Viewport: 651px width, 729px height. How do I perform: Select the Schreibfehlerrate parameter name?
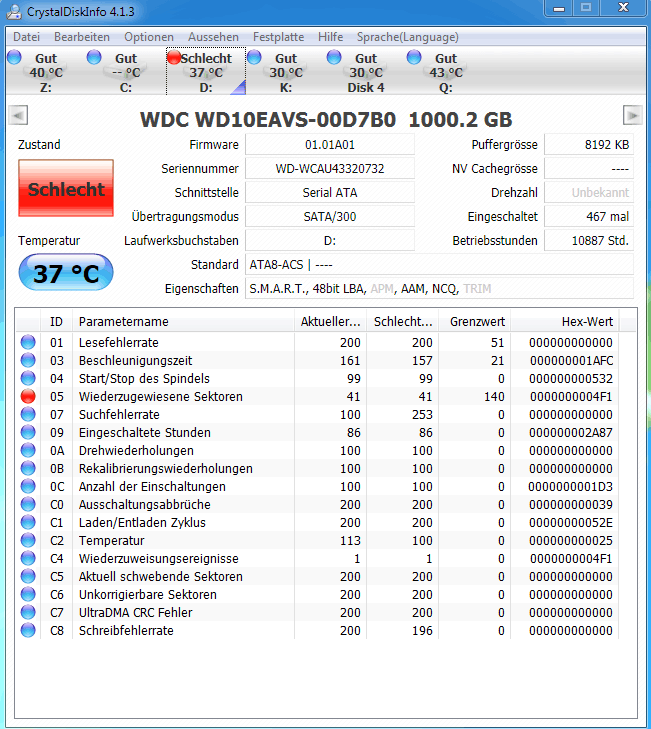coord(126,631)
